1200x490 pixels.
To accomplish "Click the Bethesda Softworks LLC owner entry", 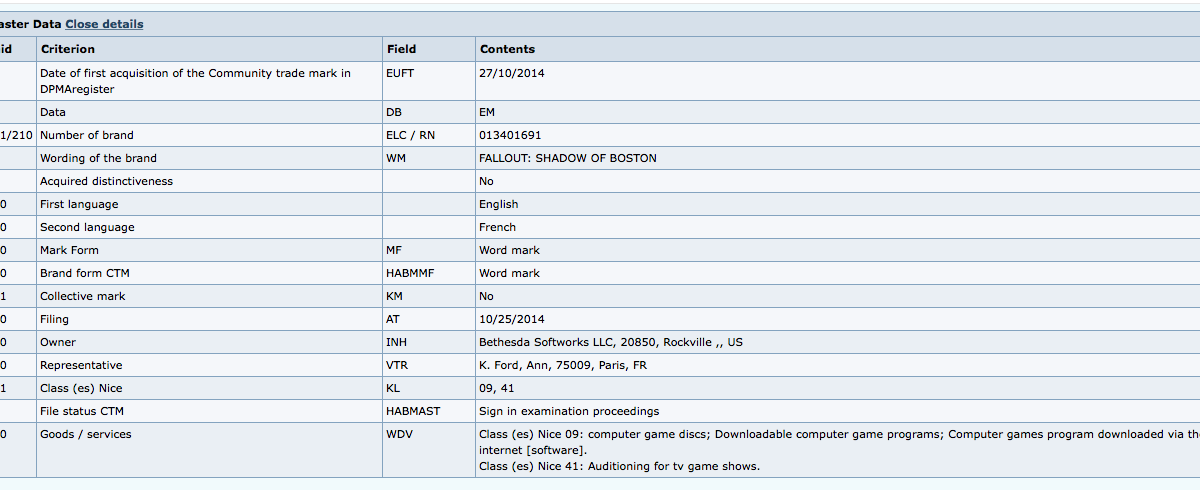I will (611, 342).
